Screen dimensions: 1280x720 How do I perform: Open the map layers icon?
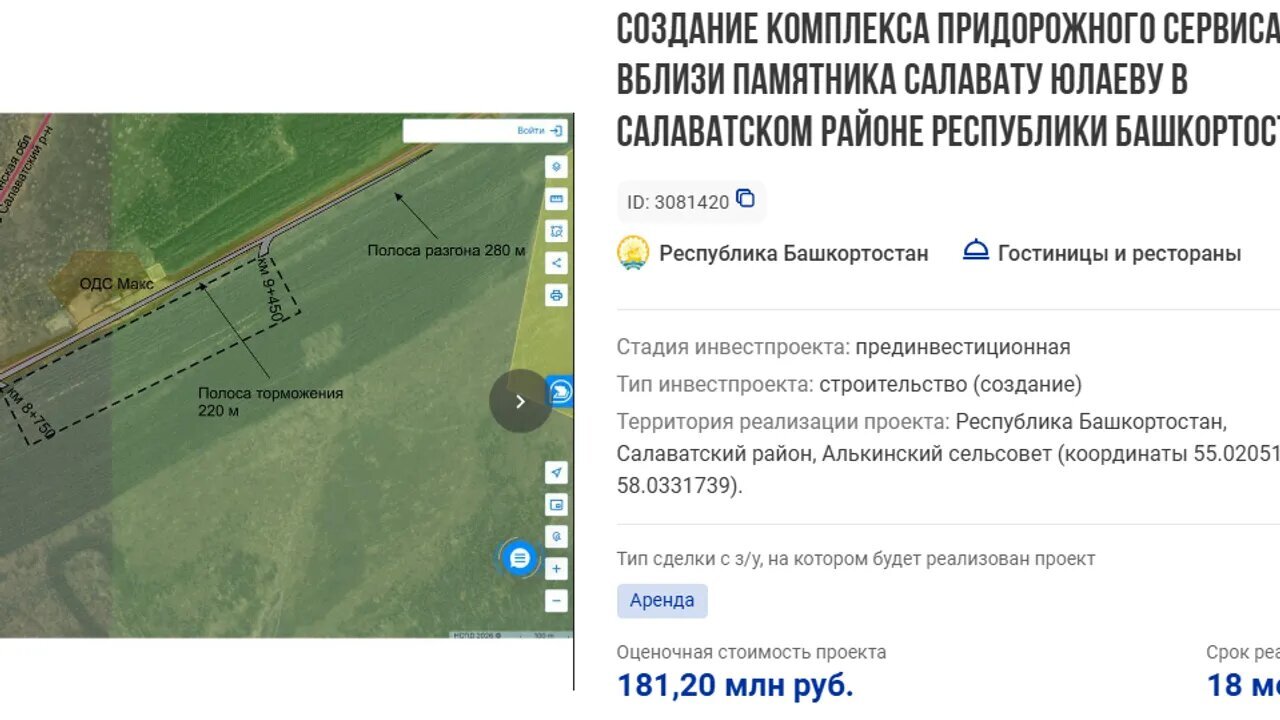(556, 167)
